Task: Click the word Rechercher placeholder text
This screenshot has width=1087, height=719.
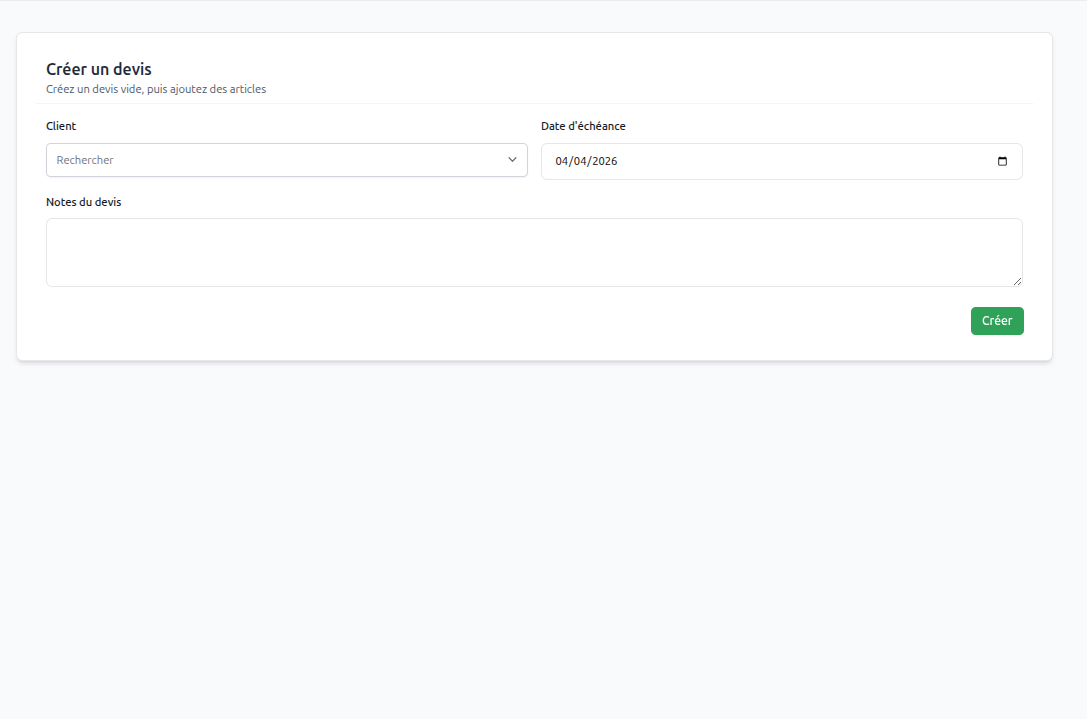Action: point(85,160)
